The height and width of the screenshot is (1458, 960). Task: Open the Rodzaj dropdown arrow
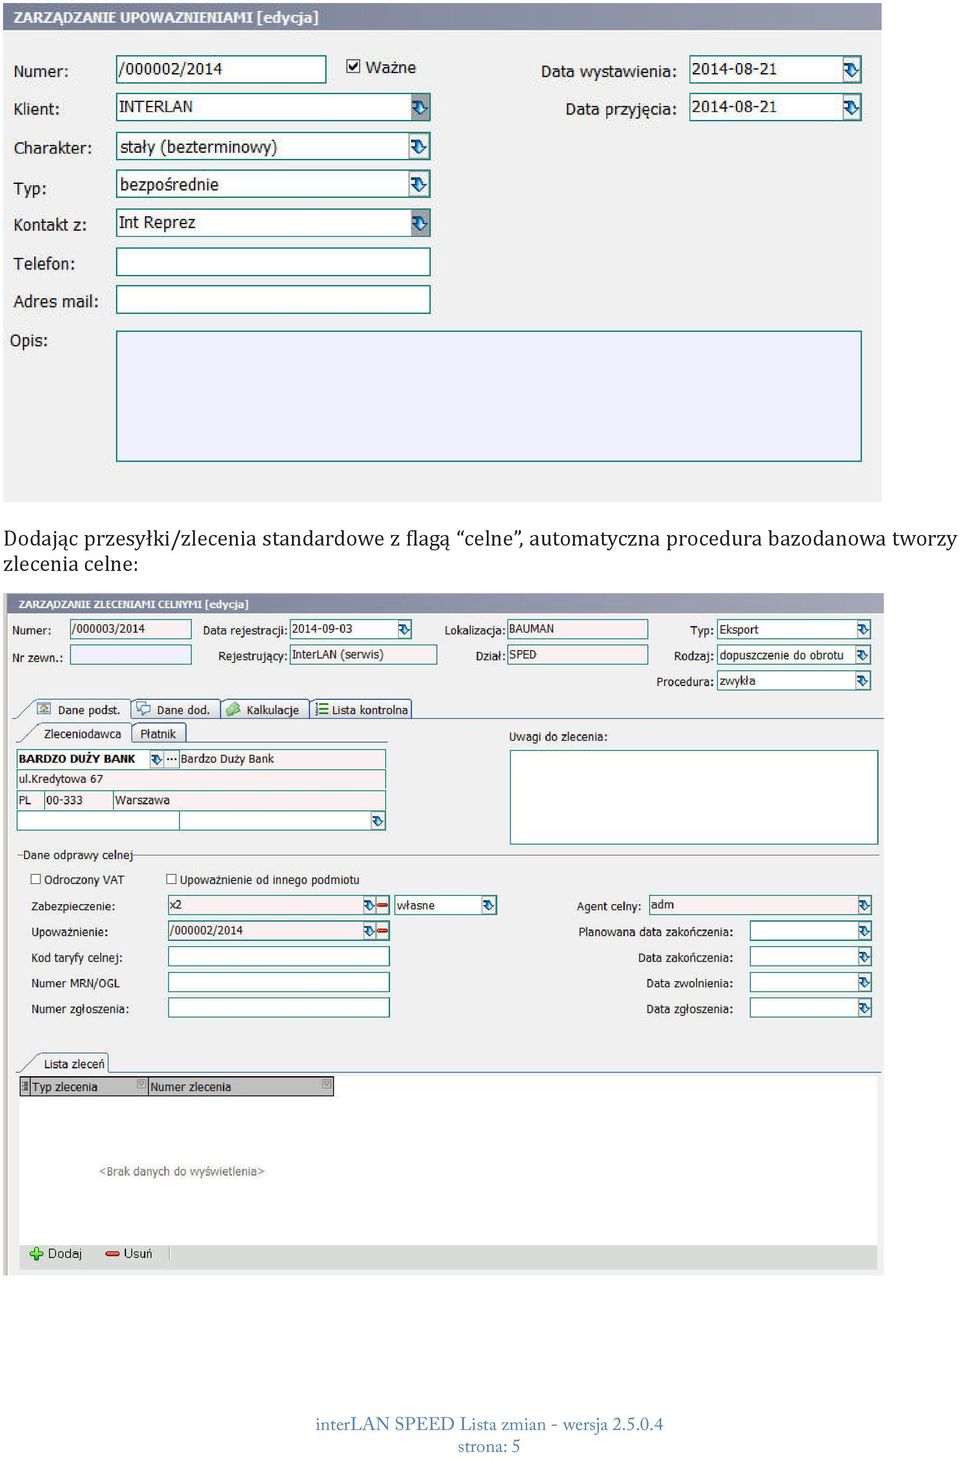point(863,655)
